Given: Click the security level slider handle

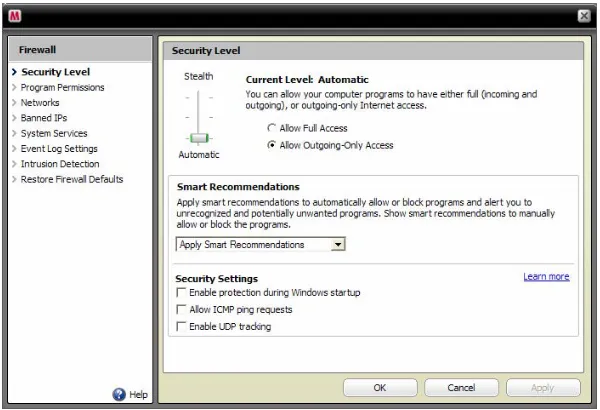Looking at the screenshot, I should pos(199,138).
